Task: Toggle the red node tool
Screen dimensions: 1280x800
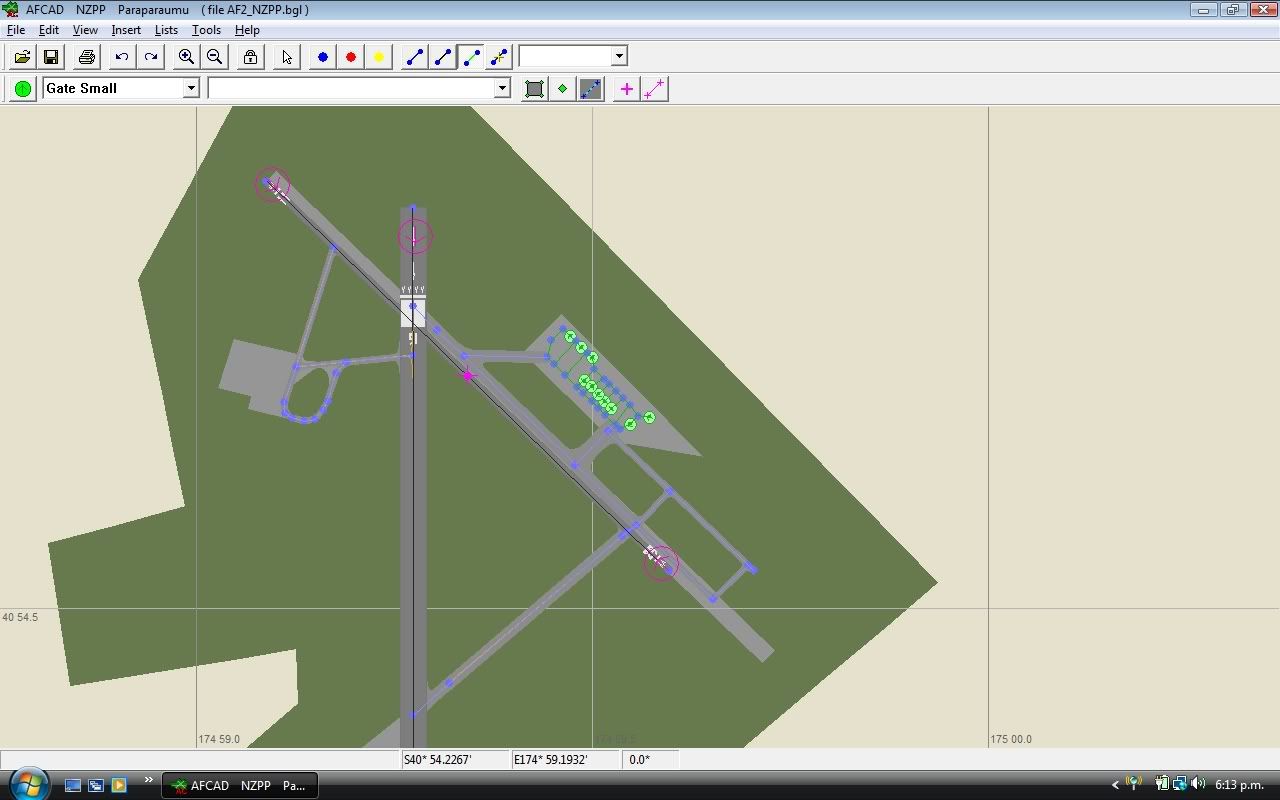Action: [350, 57]
